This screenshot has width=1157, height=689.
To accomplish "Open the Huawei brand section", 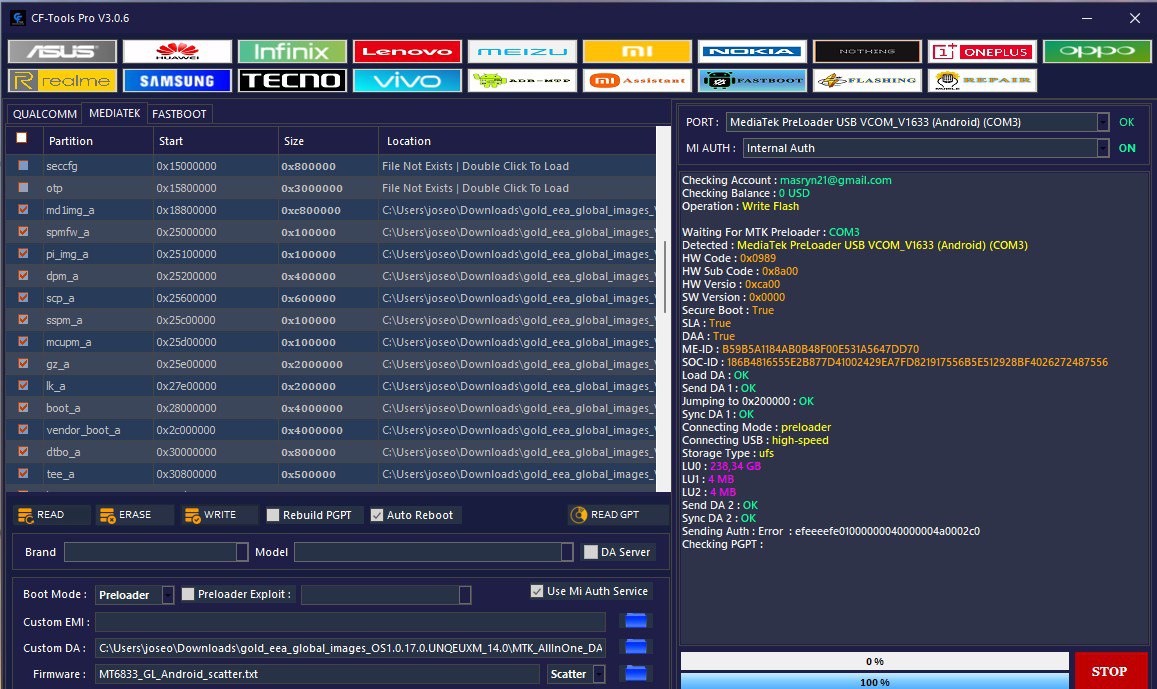I will click(x=177, y=51).
